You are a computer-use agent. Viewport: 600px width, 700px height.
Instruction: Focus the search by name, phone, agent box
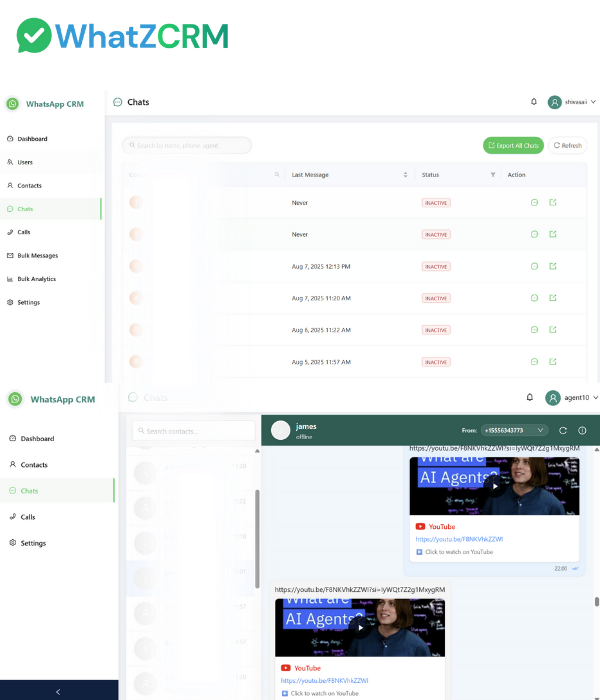pos(187,145)
